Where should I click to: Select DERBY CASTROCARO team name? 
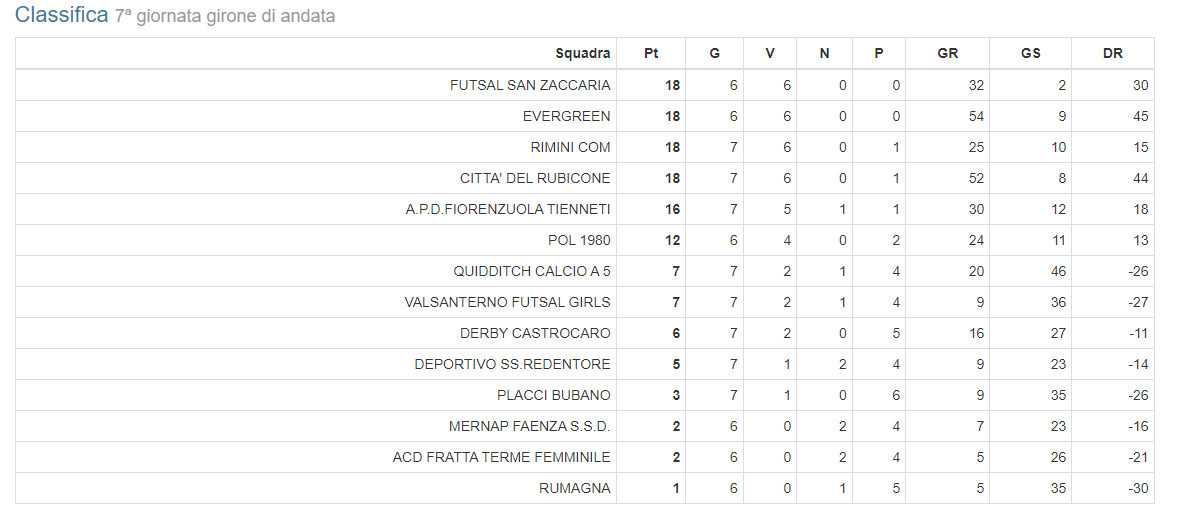[536, 333]
